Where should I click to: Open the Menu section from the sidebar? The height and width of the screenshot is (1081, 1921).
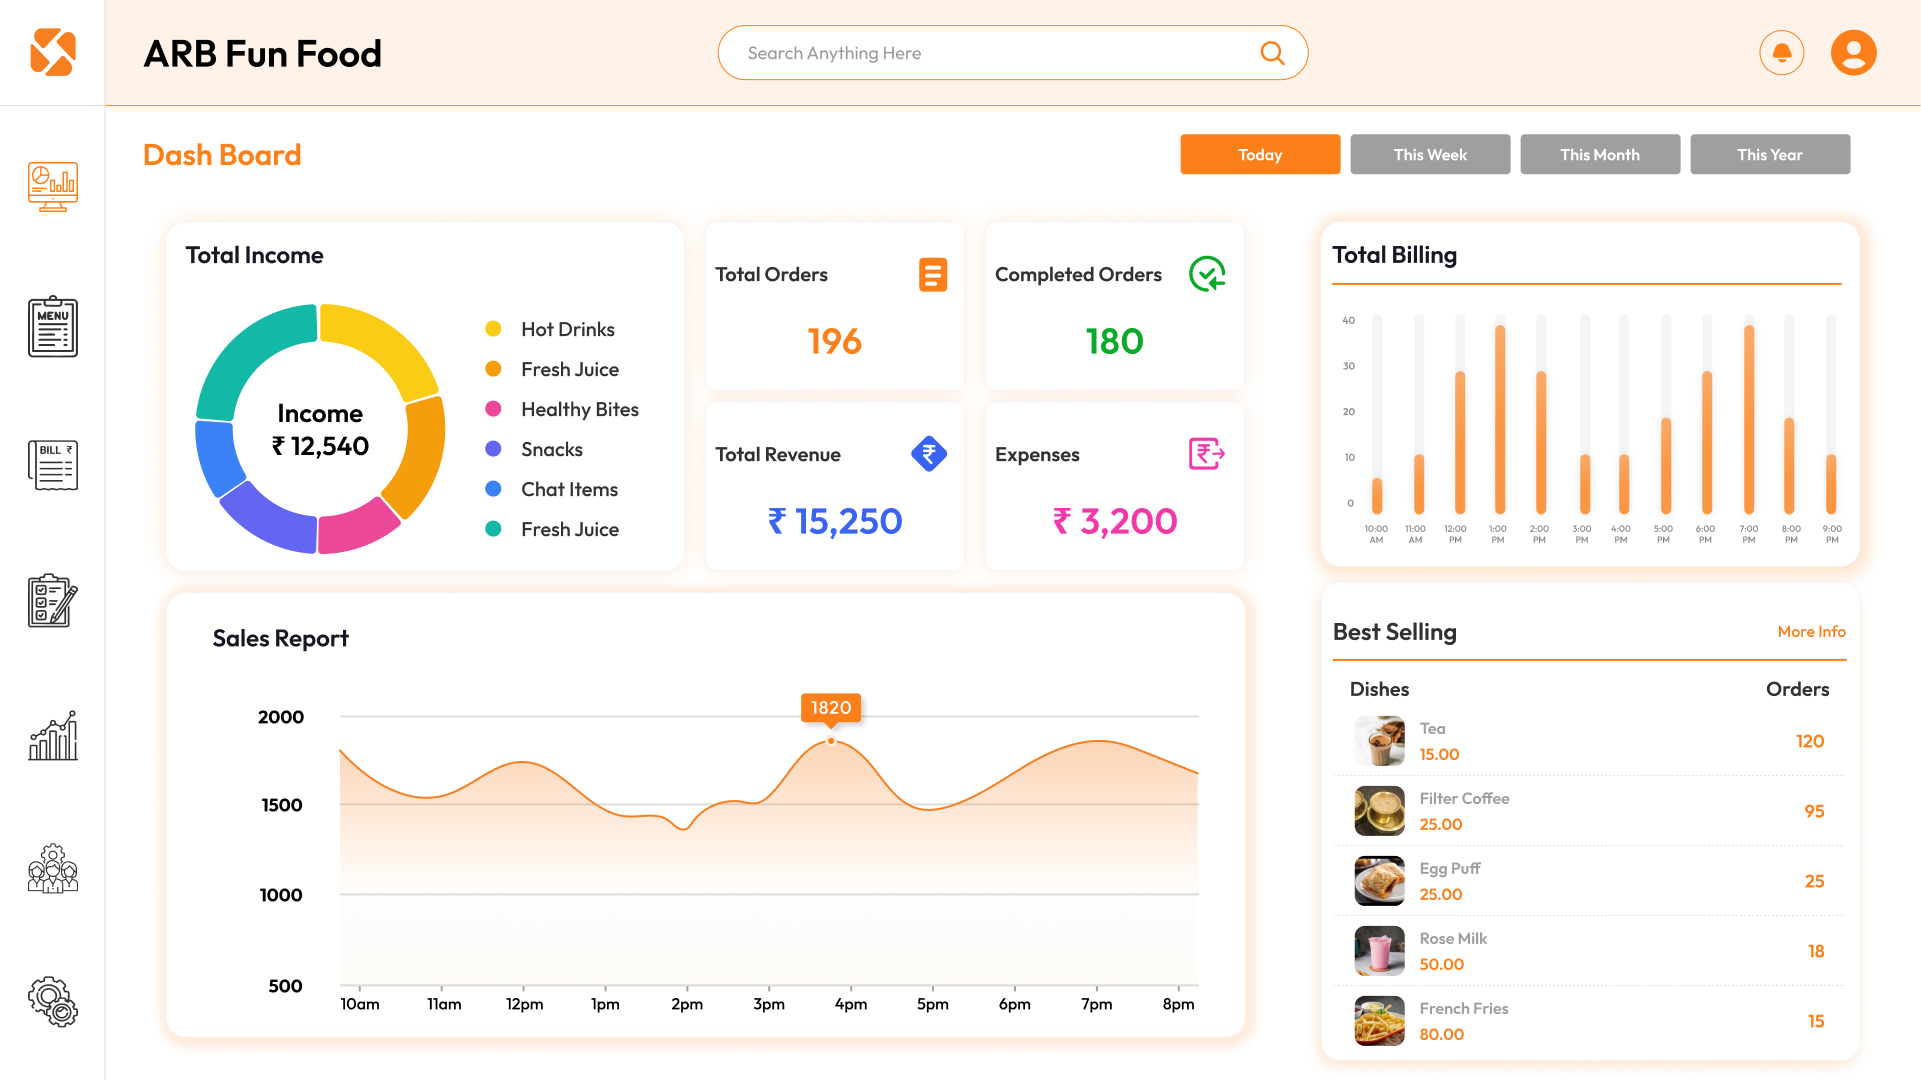pyautogui.click(x=52, y=325)
